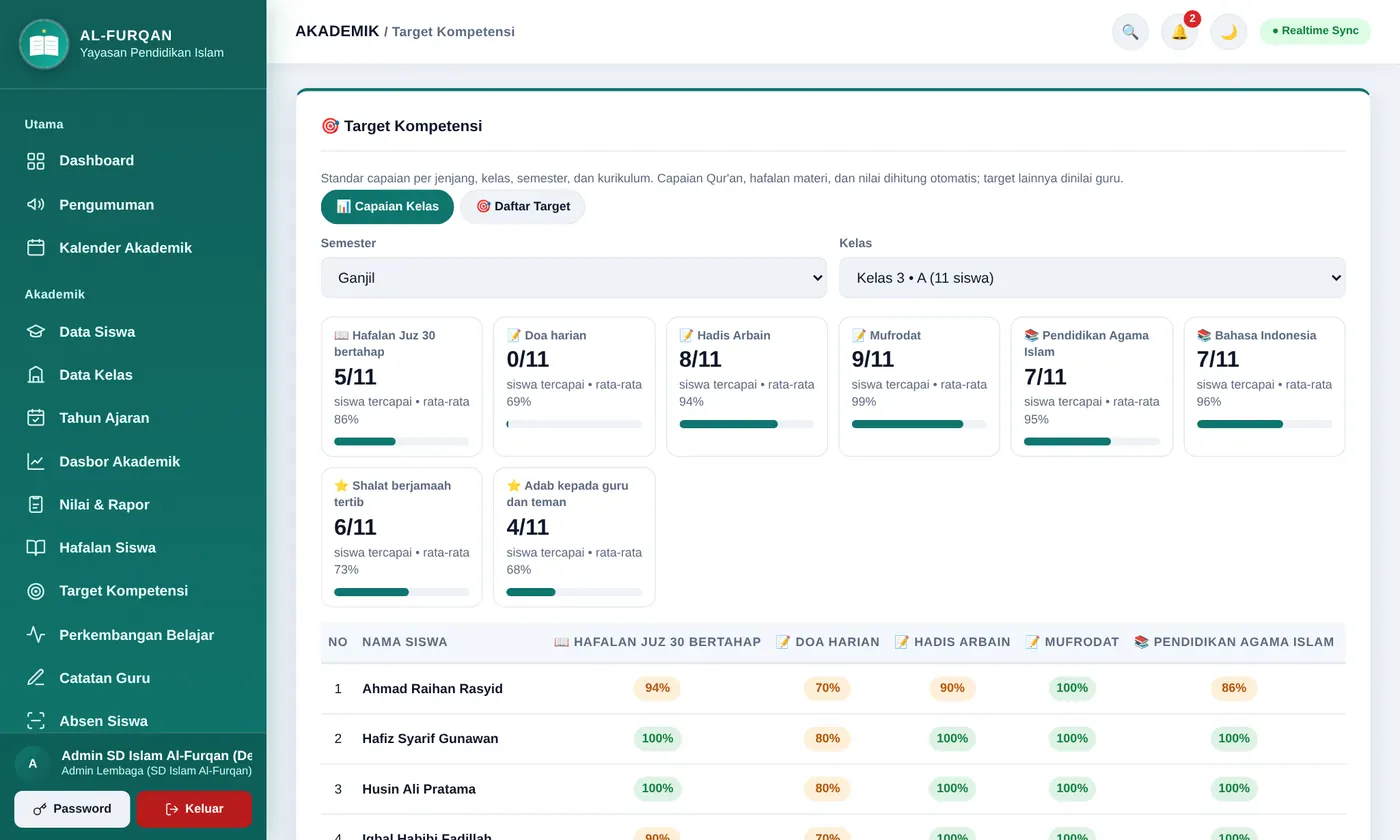Click the Pendidikan Agama Islam column header
Screen dimensions: 1400x840
(x=1234, y=642)
